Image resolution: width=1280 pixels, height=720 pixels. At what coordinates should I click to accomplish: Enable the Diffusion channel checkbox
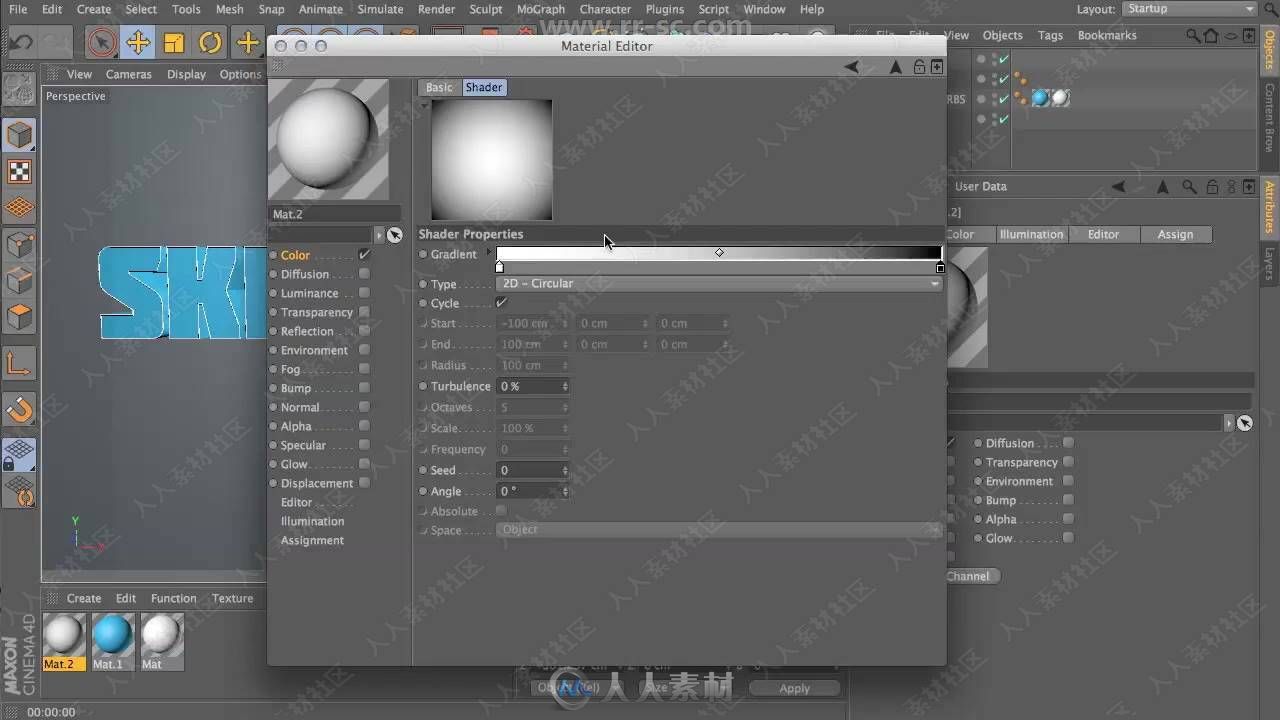click(364, 274)
